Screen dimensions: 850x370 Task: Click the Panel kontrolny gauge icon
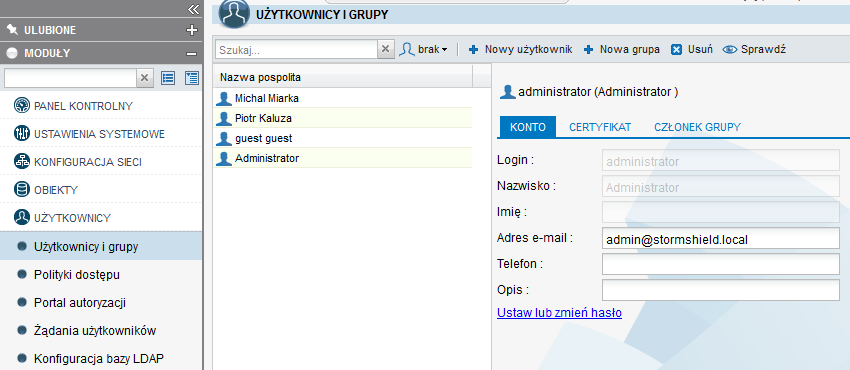pyautogui.click(x=22, y=105)
